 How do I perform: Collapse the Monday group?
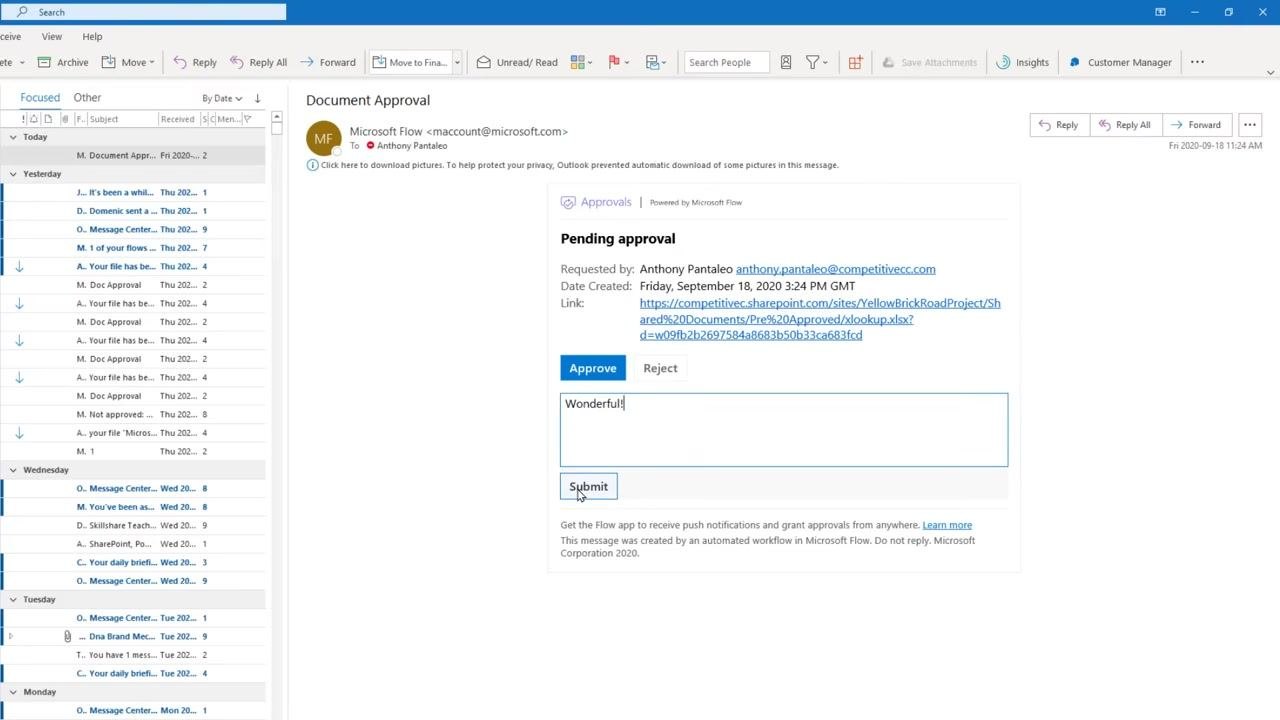[13, 692]
